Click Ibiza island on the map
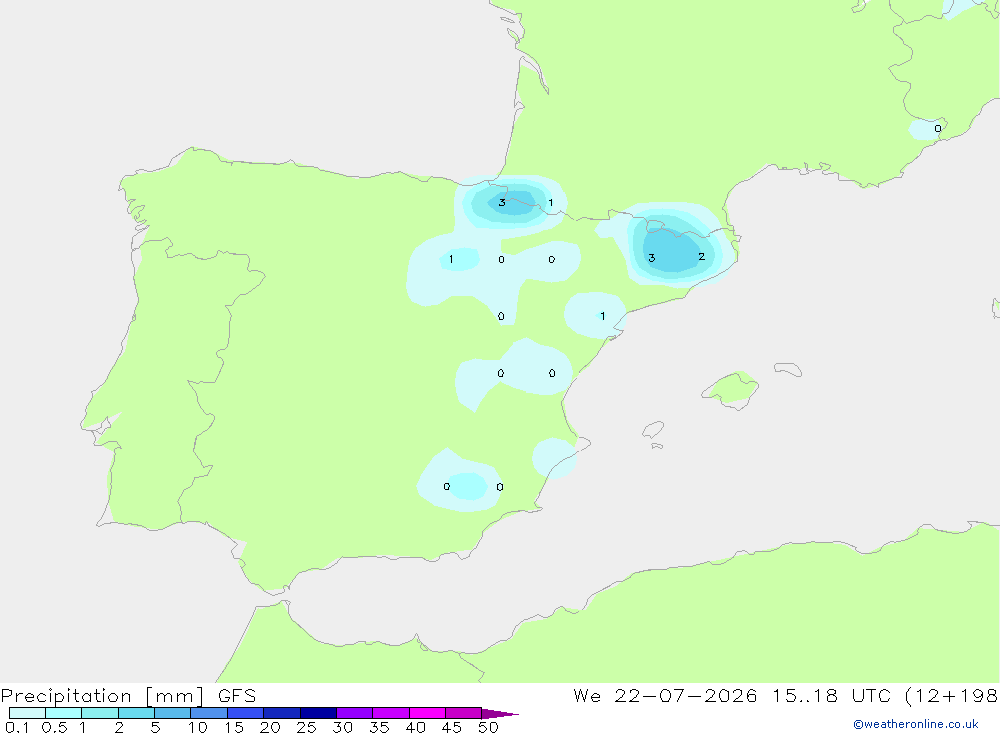Viewport: 1000px width, 733px height. coord(653,430)
